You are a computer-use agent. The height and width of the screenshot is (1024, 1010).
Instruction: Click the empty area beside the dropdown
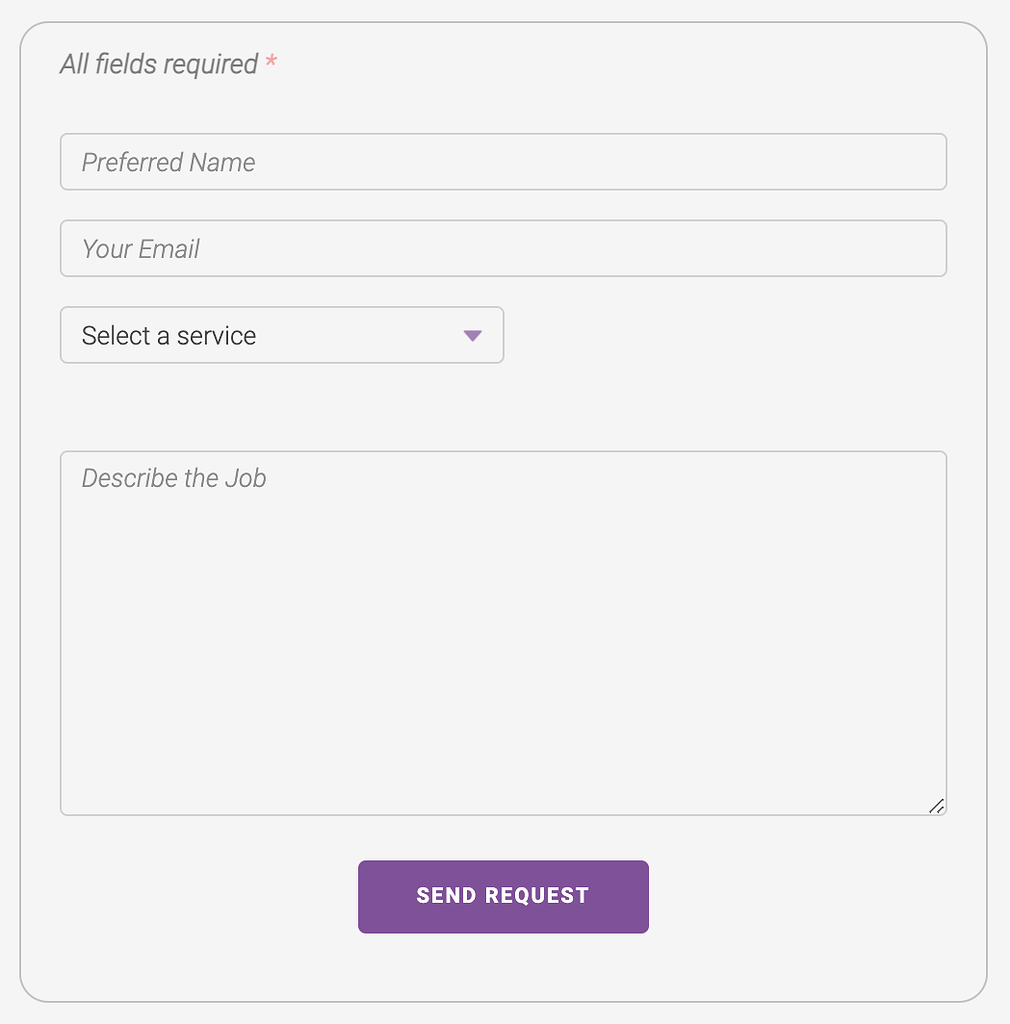(720, 335)
